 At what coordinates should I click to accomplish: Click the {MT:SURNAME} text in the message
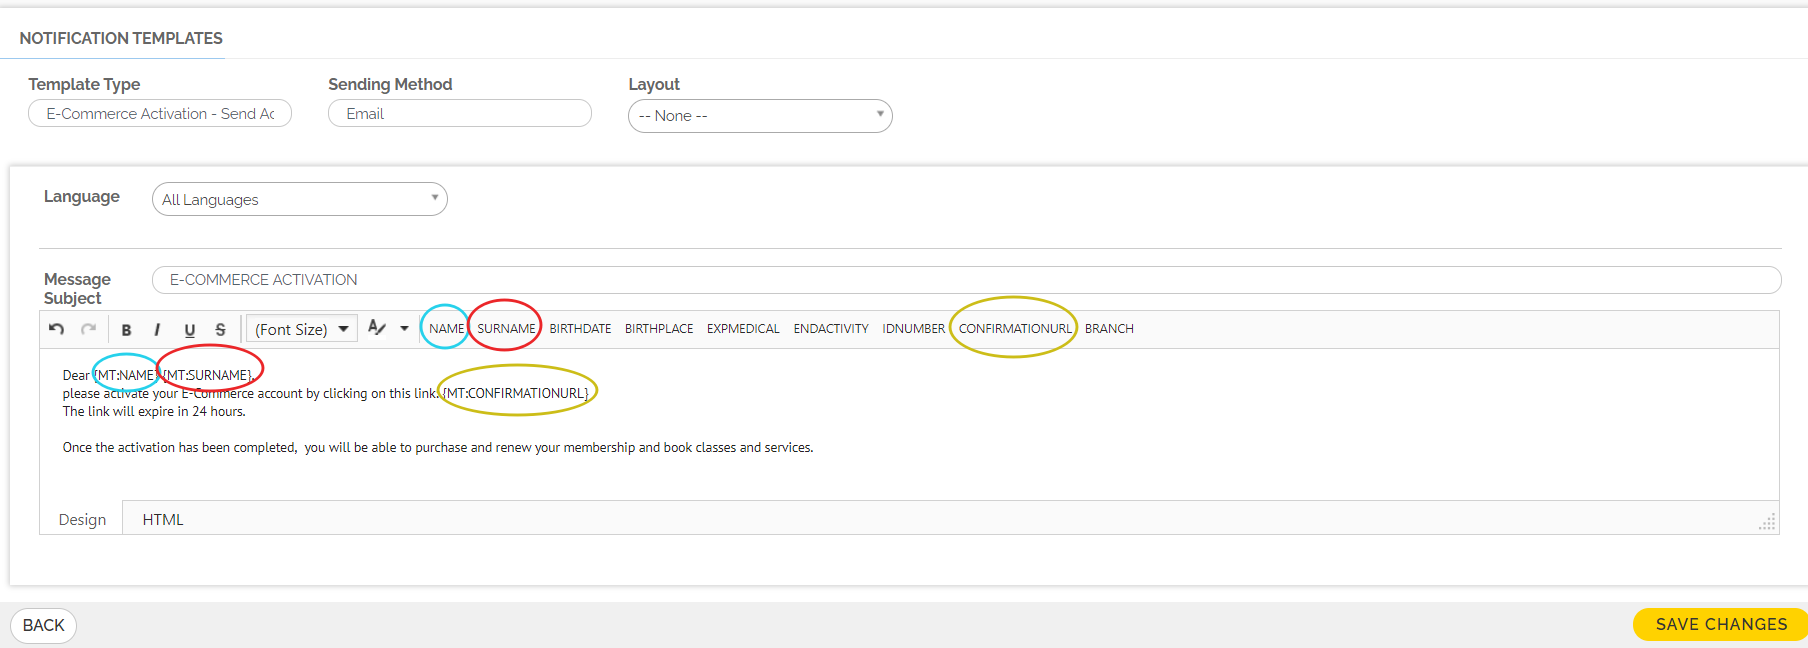pos(208,375)
